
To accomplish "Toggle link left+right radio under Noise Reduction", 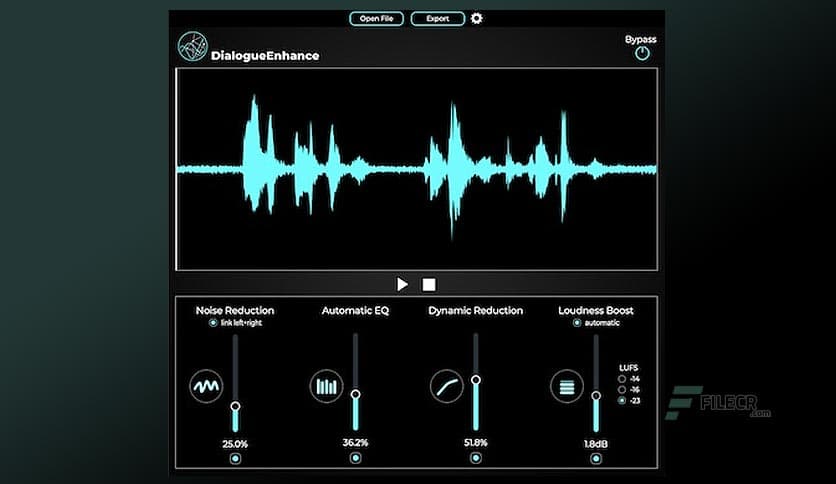I will click(213, 323).
